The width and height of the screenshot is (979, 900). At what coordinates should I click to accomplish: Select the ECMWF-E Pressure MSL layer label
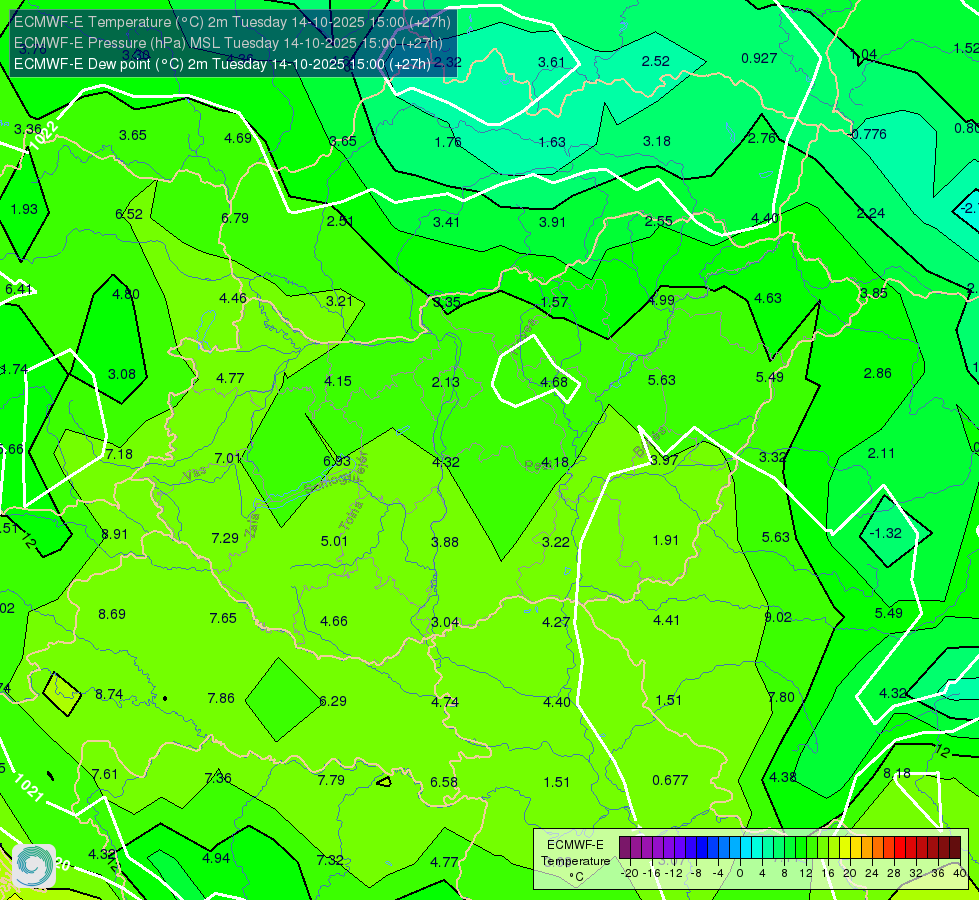click(229, 43)
